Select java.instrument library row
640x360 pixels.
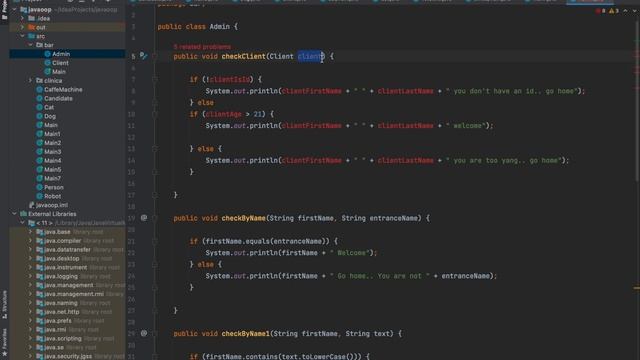click(x=67, y=267)
